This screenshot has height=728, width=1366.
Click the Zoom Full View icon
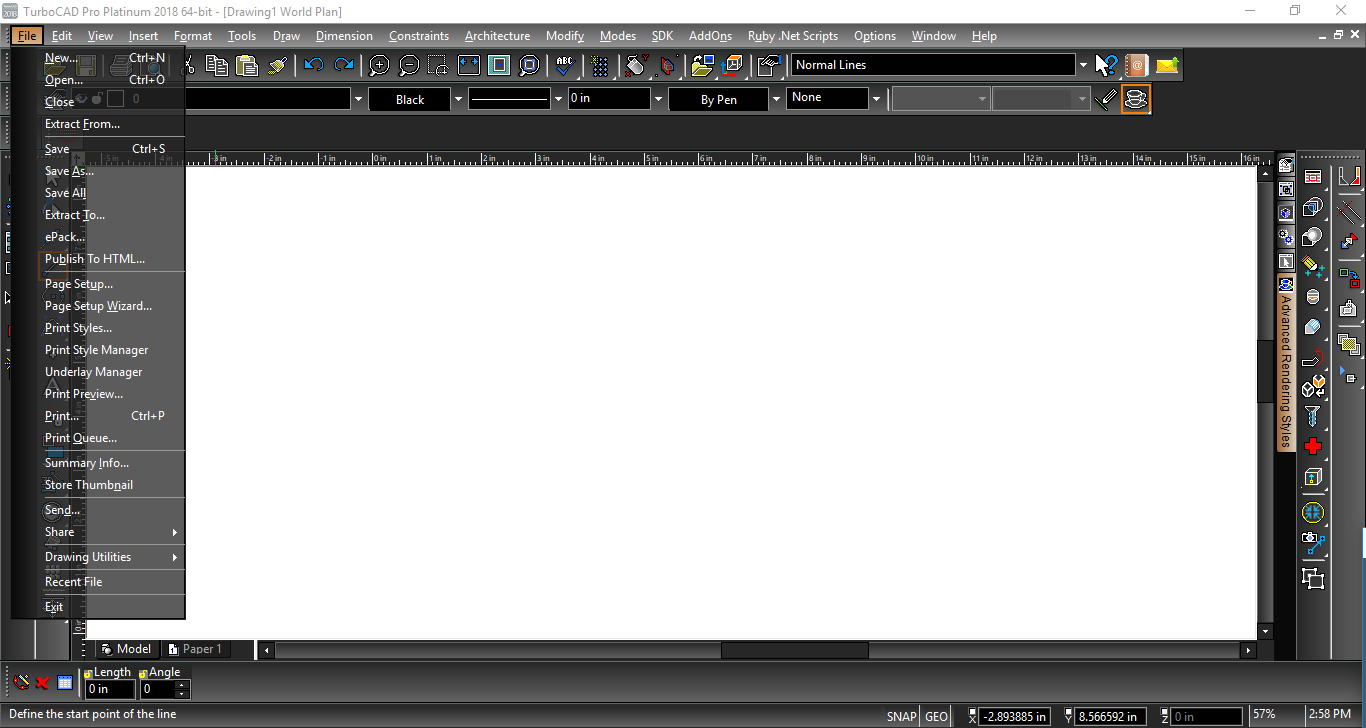coord(499,65)
